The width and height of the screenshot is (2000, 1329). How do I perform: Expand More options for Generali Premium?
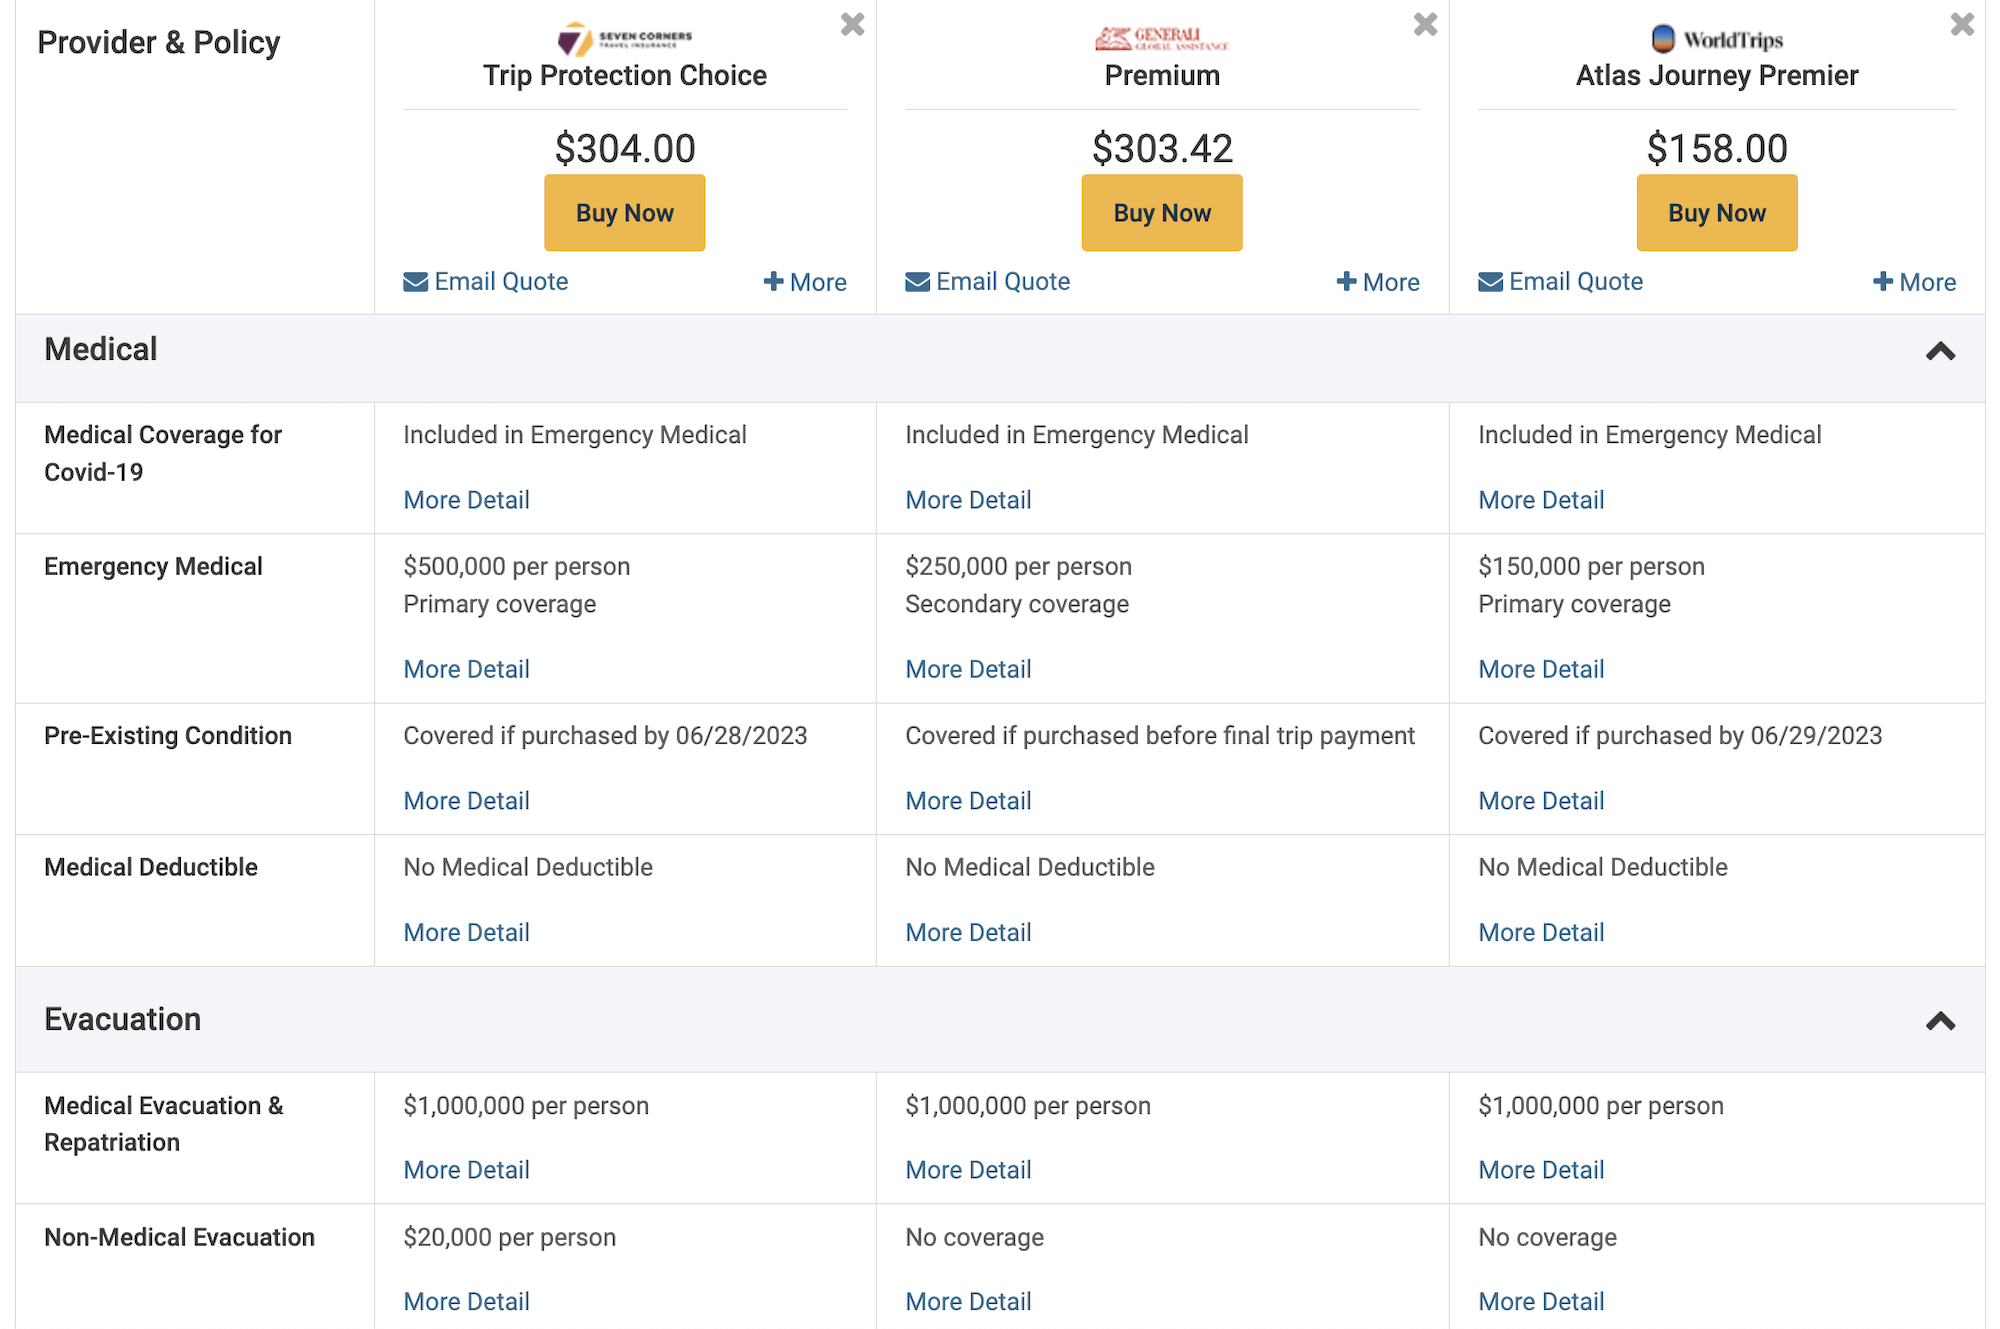pyautogui.click(x=1378, y=281)
